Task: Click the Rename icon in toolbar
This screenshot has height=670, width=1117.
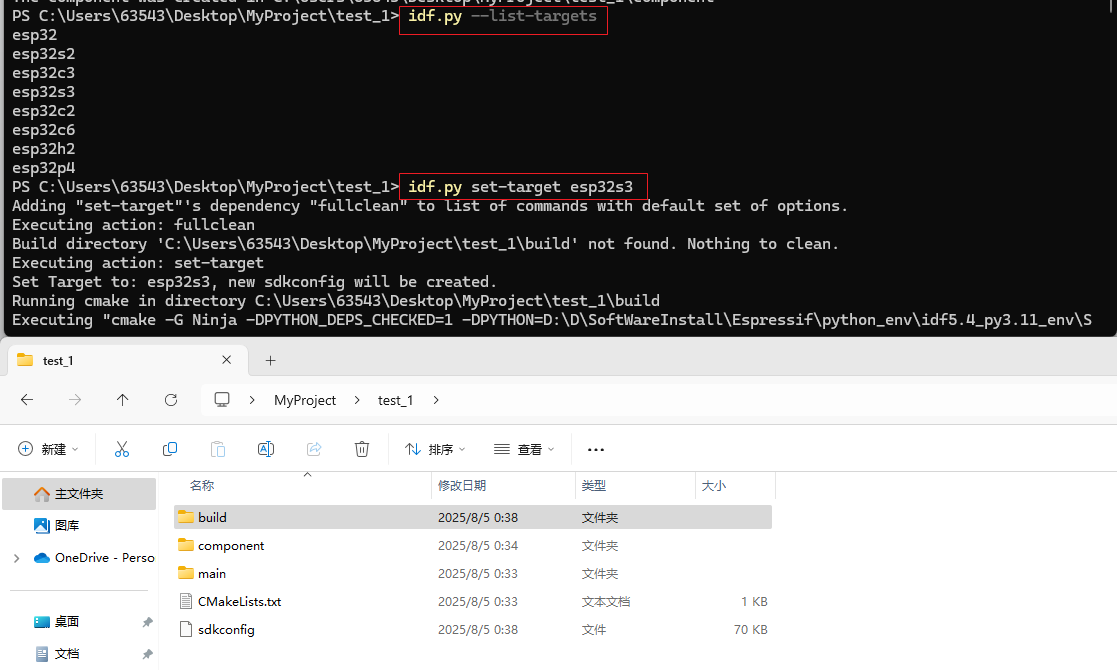Action: 266,449
